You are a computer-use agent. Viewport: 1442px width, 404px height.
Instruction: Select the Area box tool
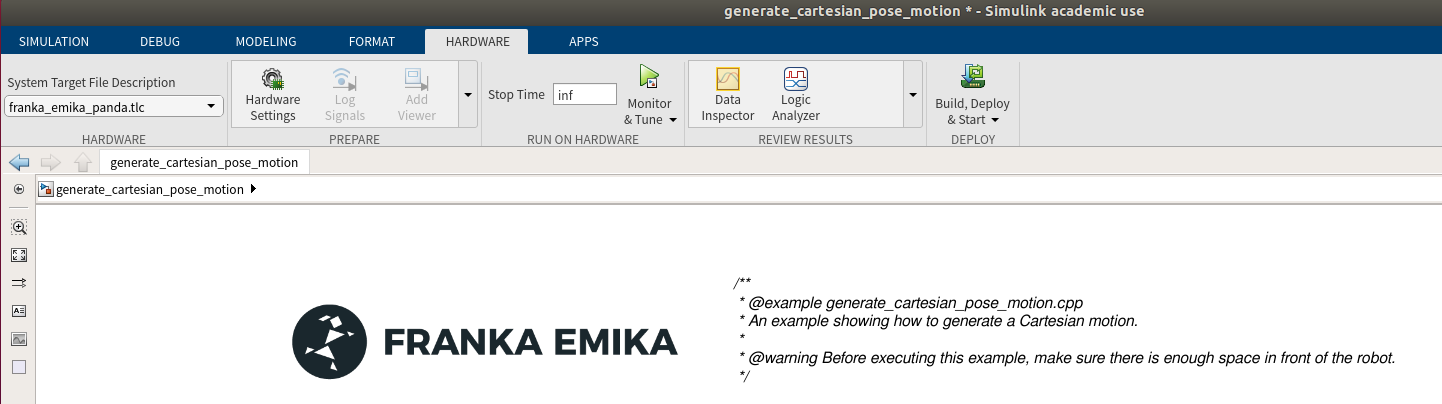click(18, 367)
